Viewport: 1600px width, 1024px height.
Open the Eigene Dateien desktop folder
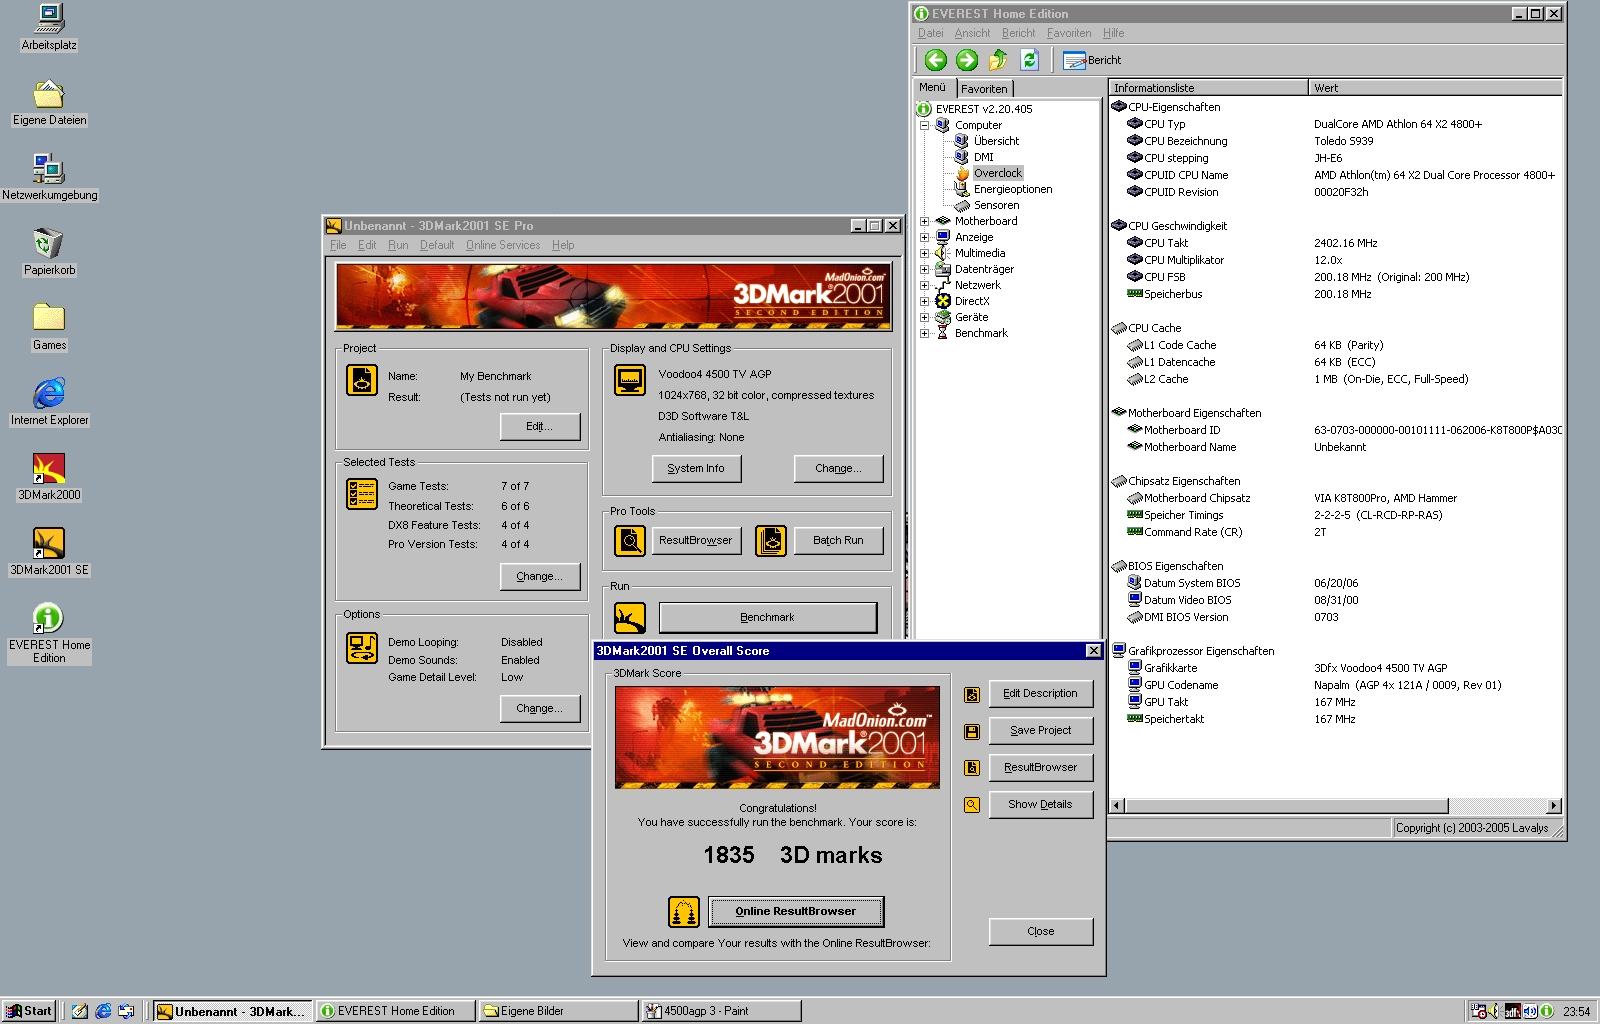49,103
